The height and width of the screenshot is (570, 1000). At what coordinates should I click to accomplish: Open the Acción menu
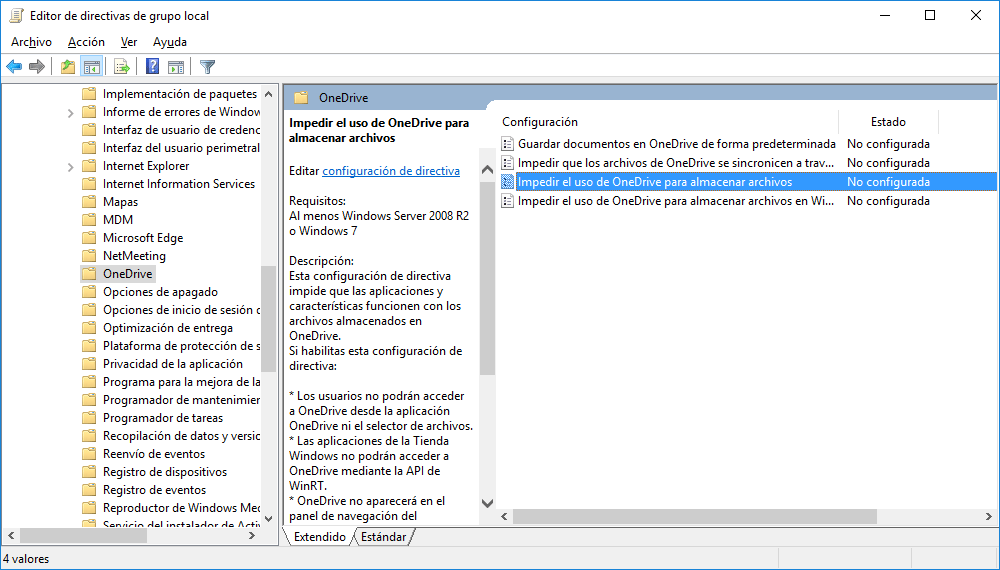click(x=86, y=42)
